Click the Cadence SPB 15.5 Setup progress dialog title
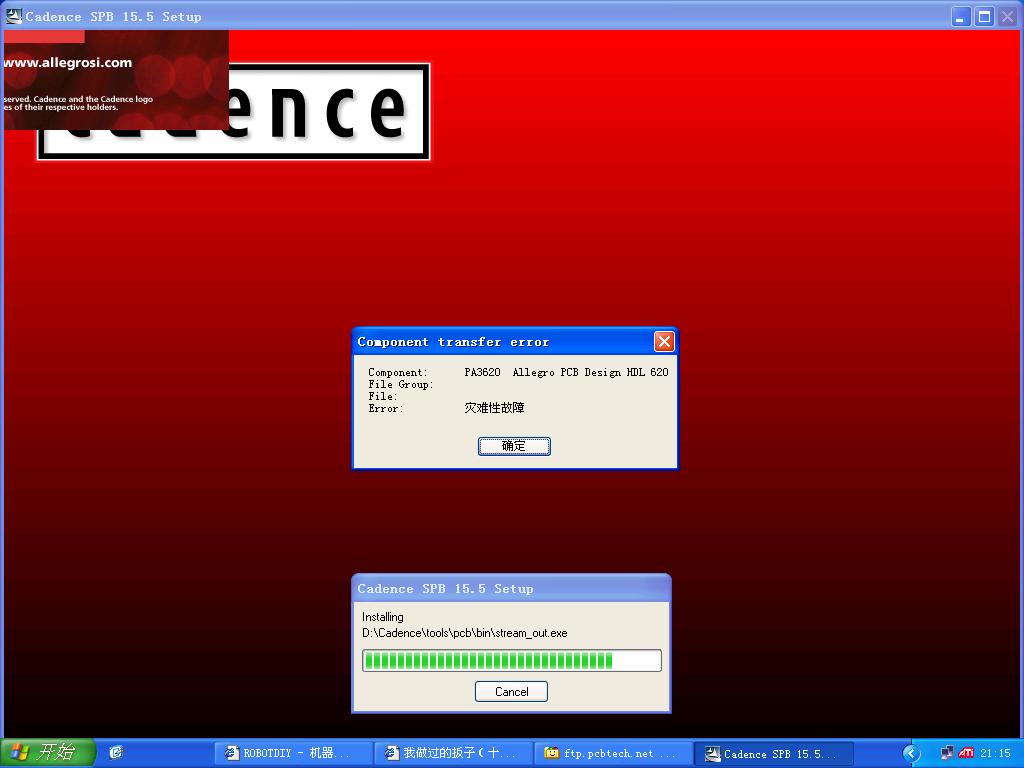The height and width of the screenshot is (768, 1024). pyautogui.click(x=445, y=588)
